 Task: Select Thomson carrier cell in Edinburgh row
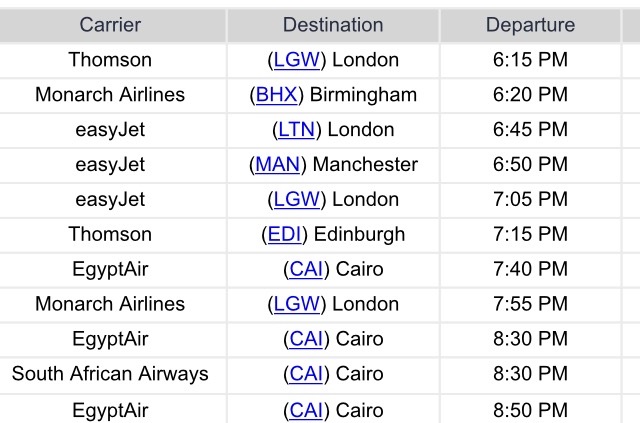coord(110,234)
